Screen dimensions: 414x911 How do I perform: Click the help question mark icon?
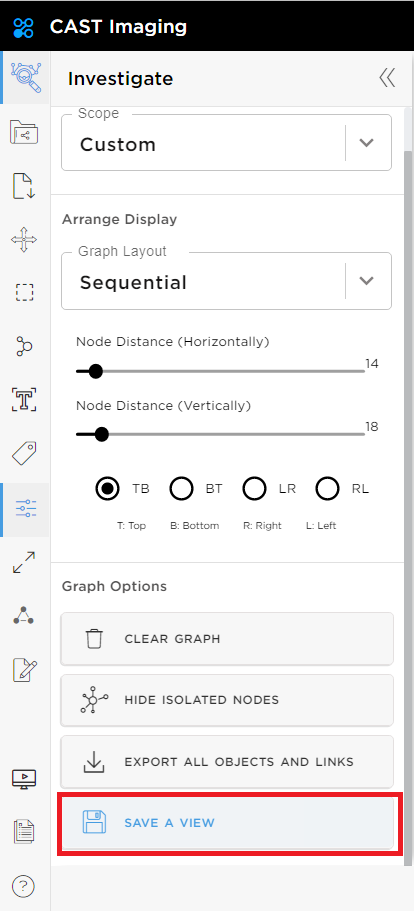(x=23, y=887)
